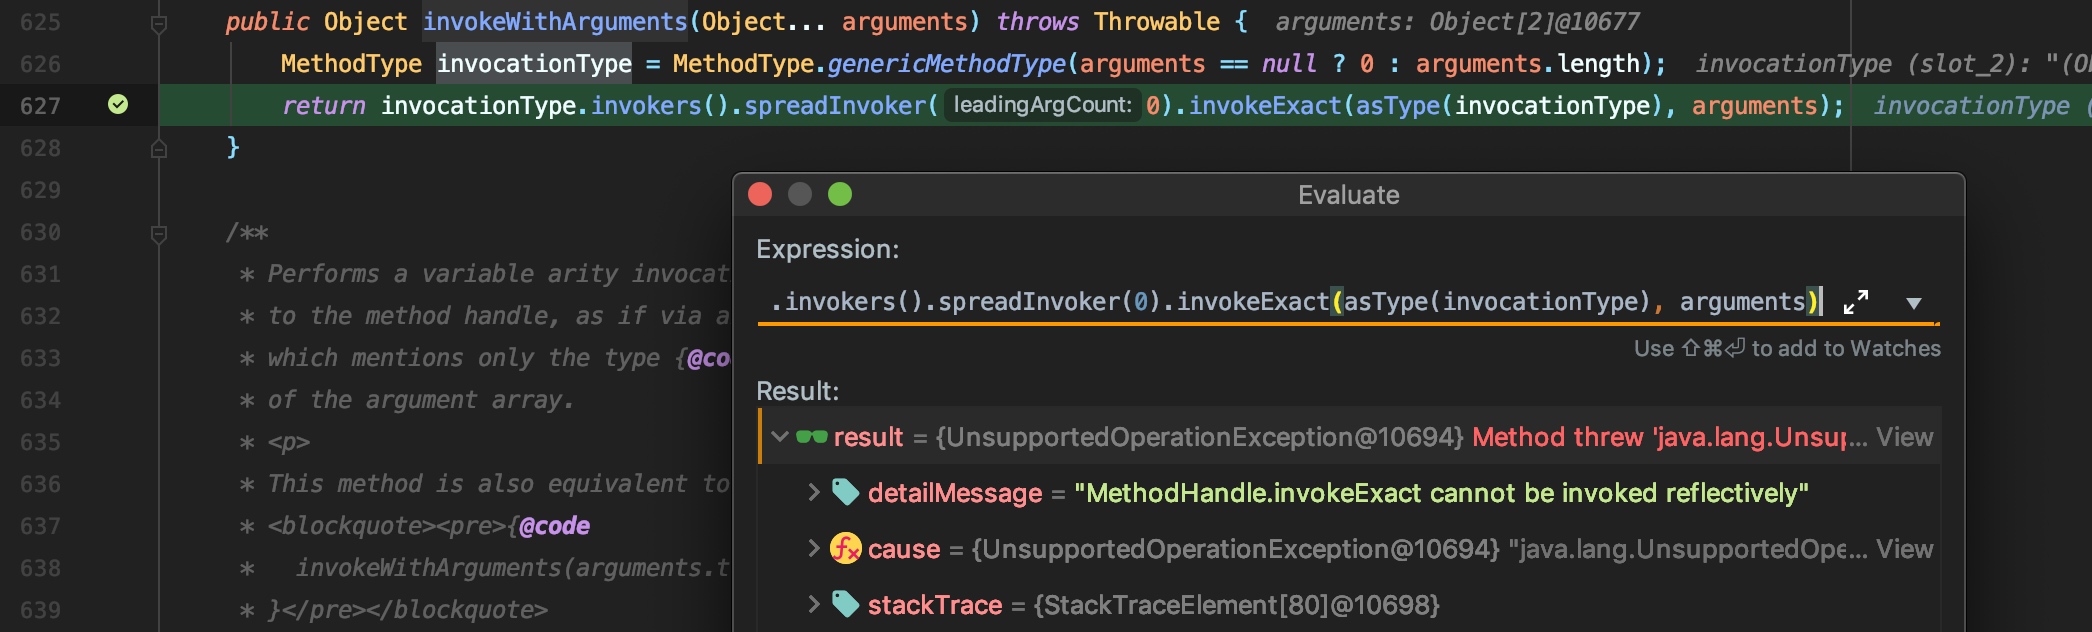This screenshot has width=2092, height=632.
Task: Click the fx icon beside cause
Action: (x=846, y=548)
